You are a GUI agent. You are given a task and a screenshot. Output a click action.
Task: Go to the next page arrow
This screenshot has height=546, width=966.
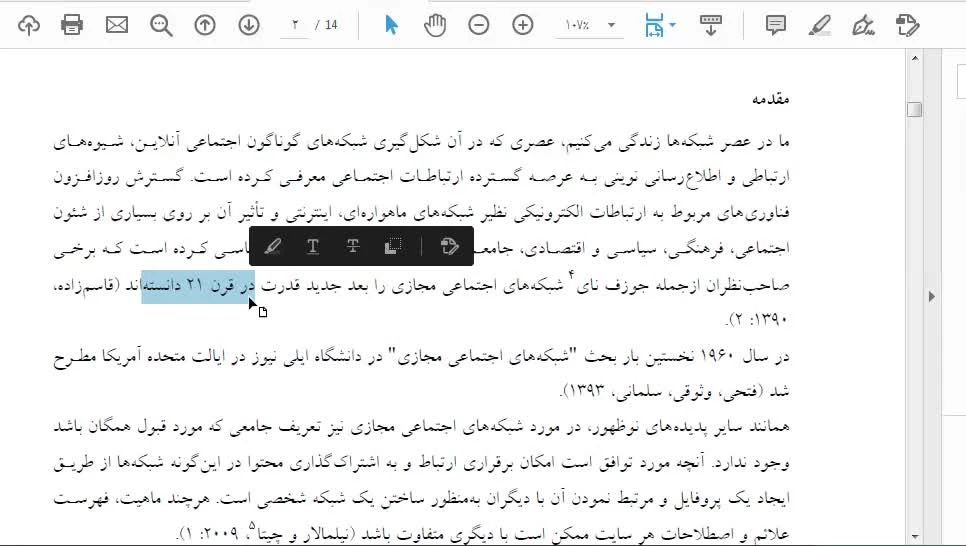(249, 25)
